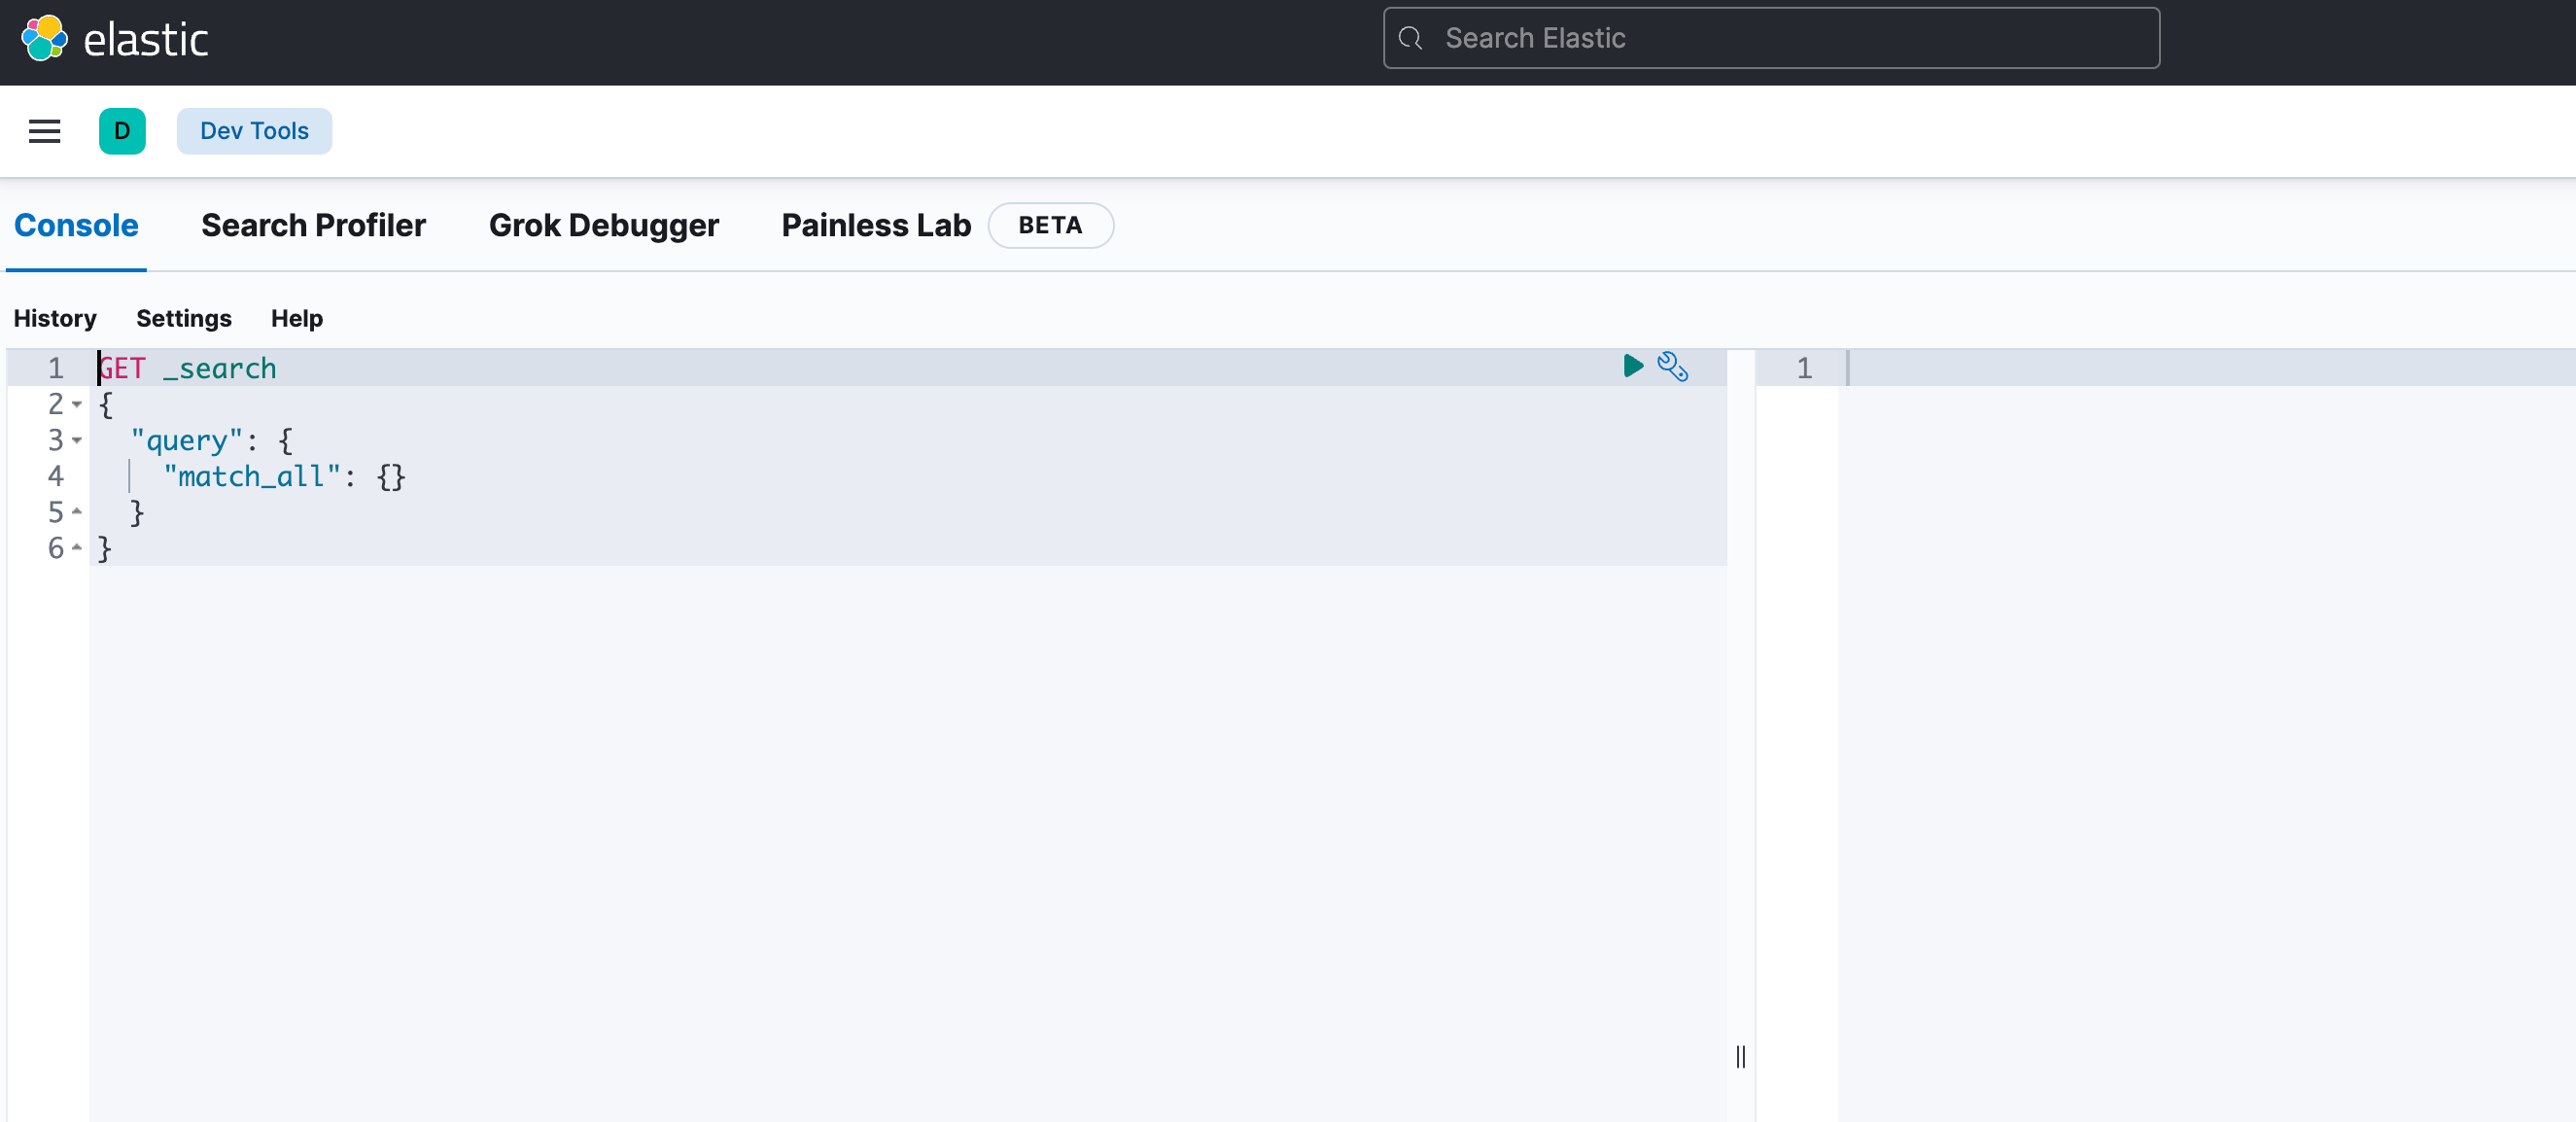Image resolution: width=2576 pixels, height=1122 pixels.
Task: Click the fold arrow on line 6
Action: pyautogui.click(x=76, y=549)
